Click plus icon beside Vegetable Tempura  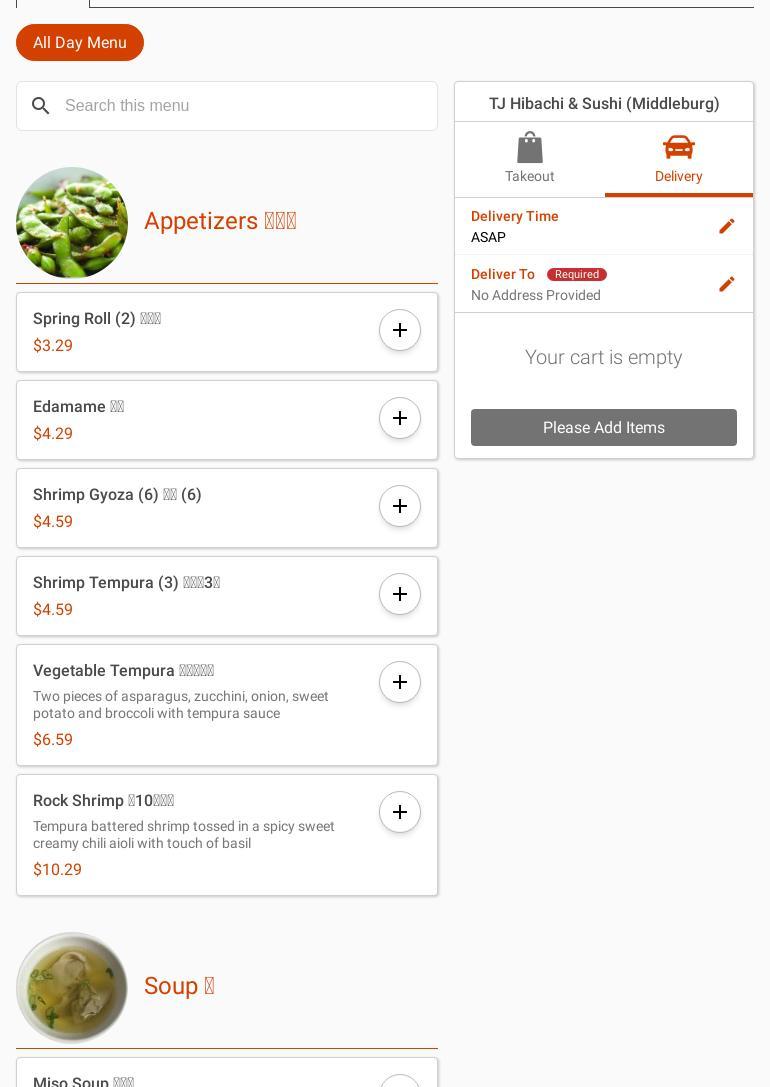[x=400, y=682]
